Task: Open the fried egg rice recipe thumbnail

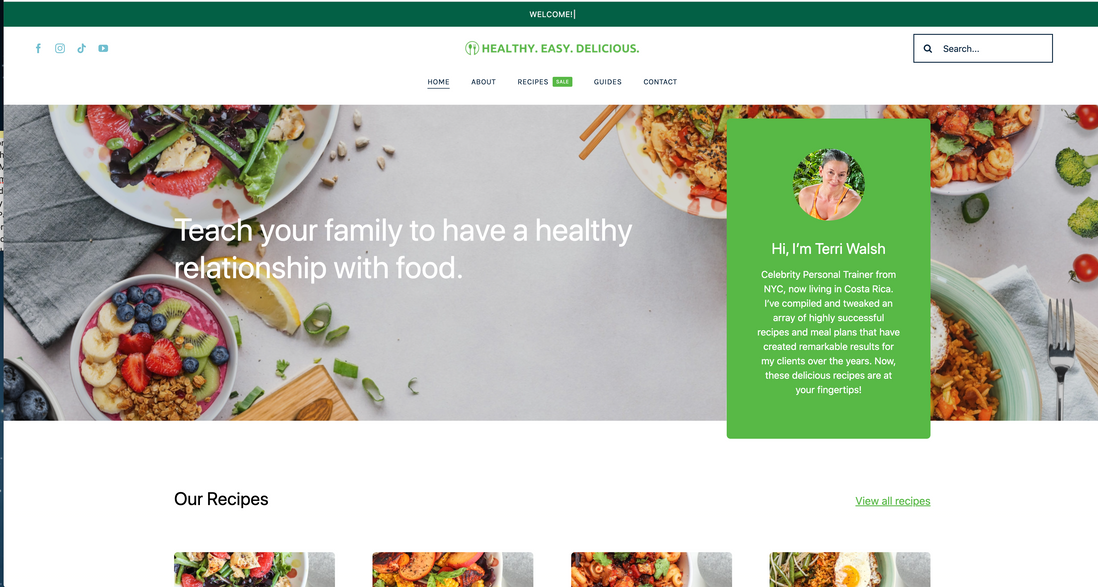Action: [849, 569]
